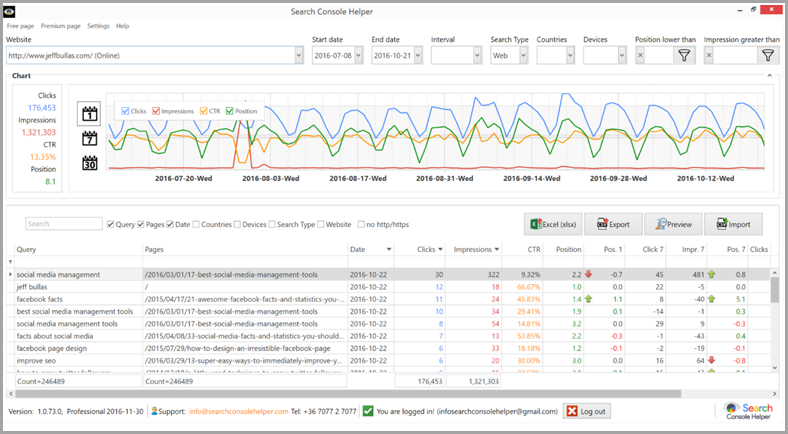788x434 pixels.
Task: Click the table search input field
Action: point(64,224)
